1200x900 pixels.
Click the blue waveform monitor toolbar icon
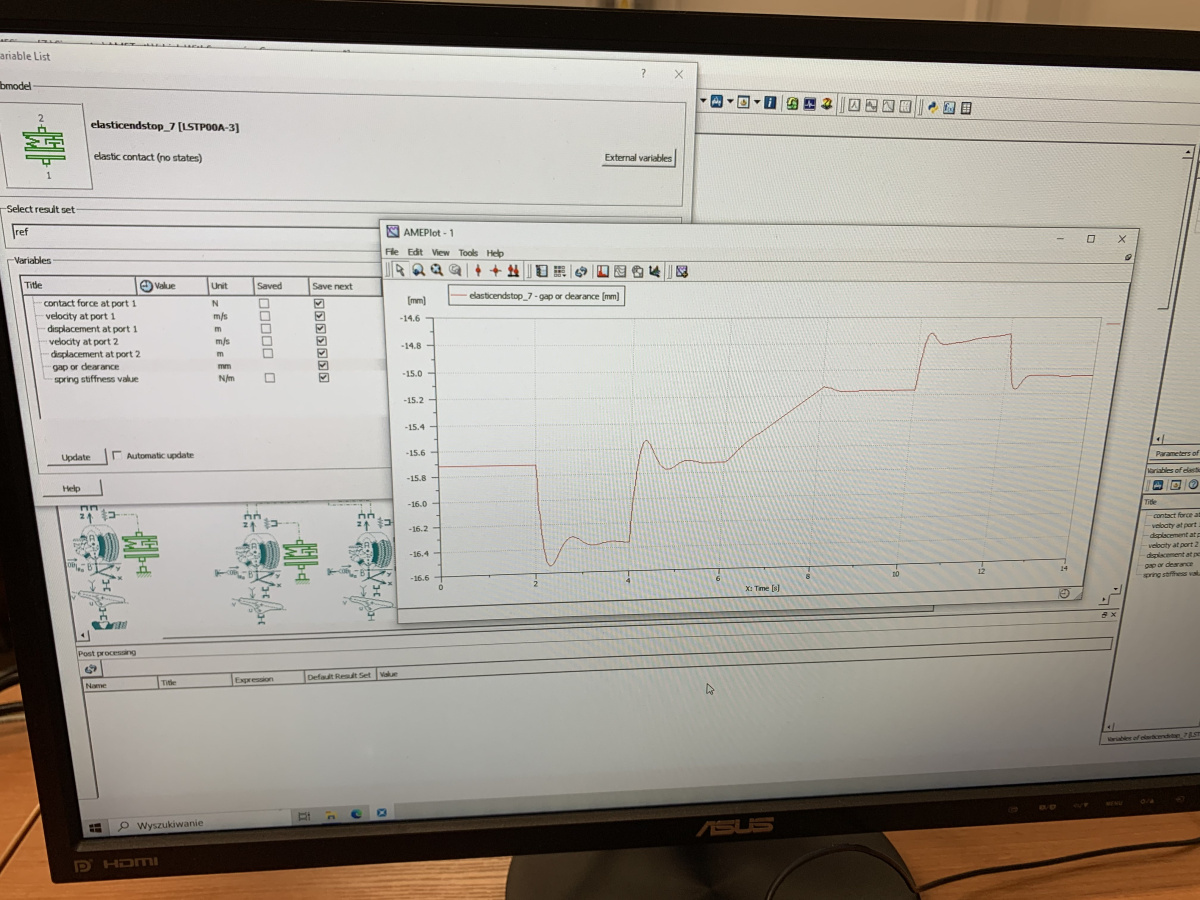click(x=810, y=104)
